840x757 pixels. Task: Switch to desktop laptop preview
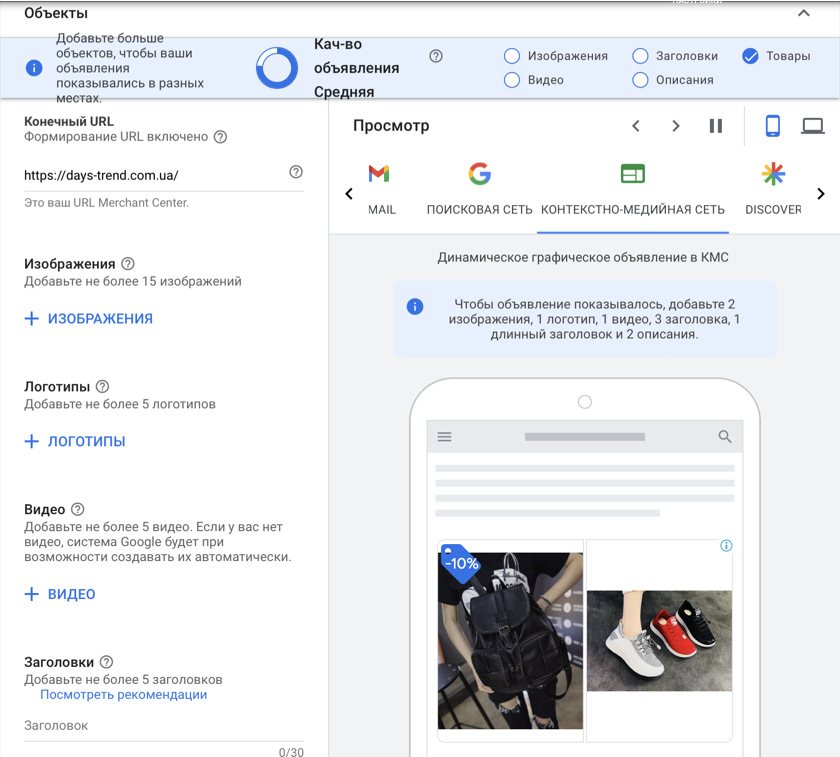(813, 126)
